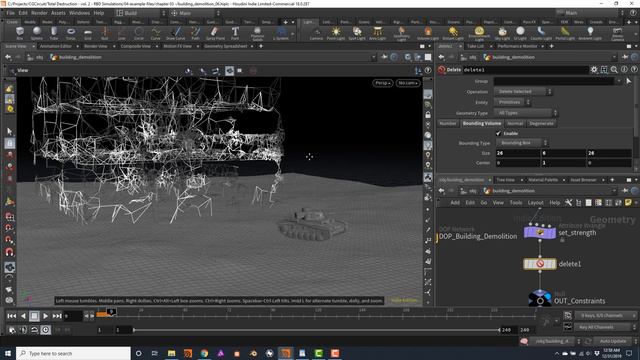Screen dimensions: 640x360
Task: Switch to the Number tab
Action: [x=448, y=123]
